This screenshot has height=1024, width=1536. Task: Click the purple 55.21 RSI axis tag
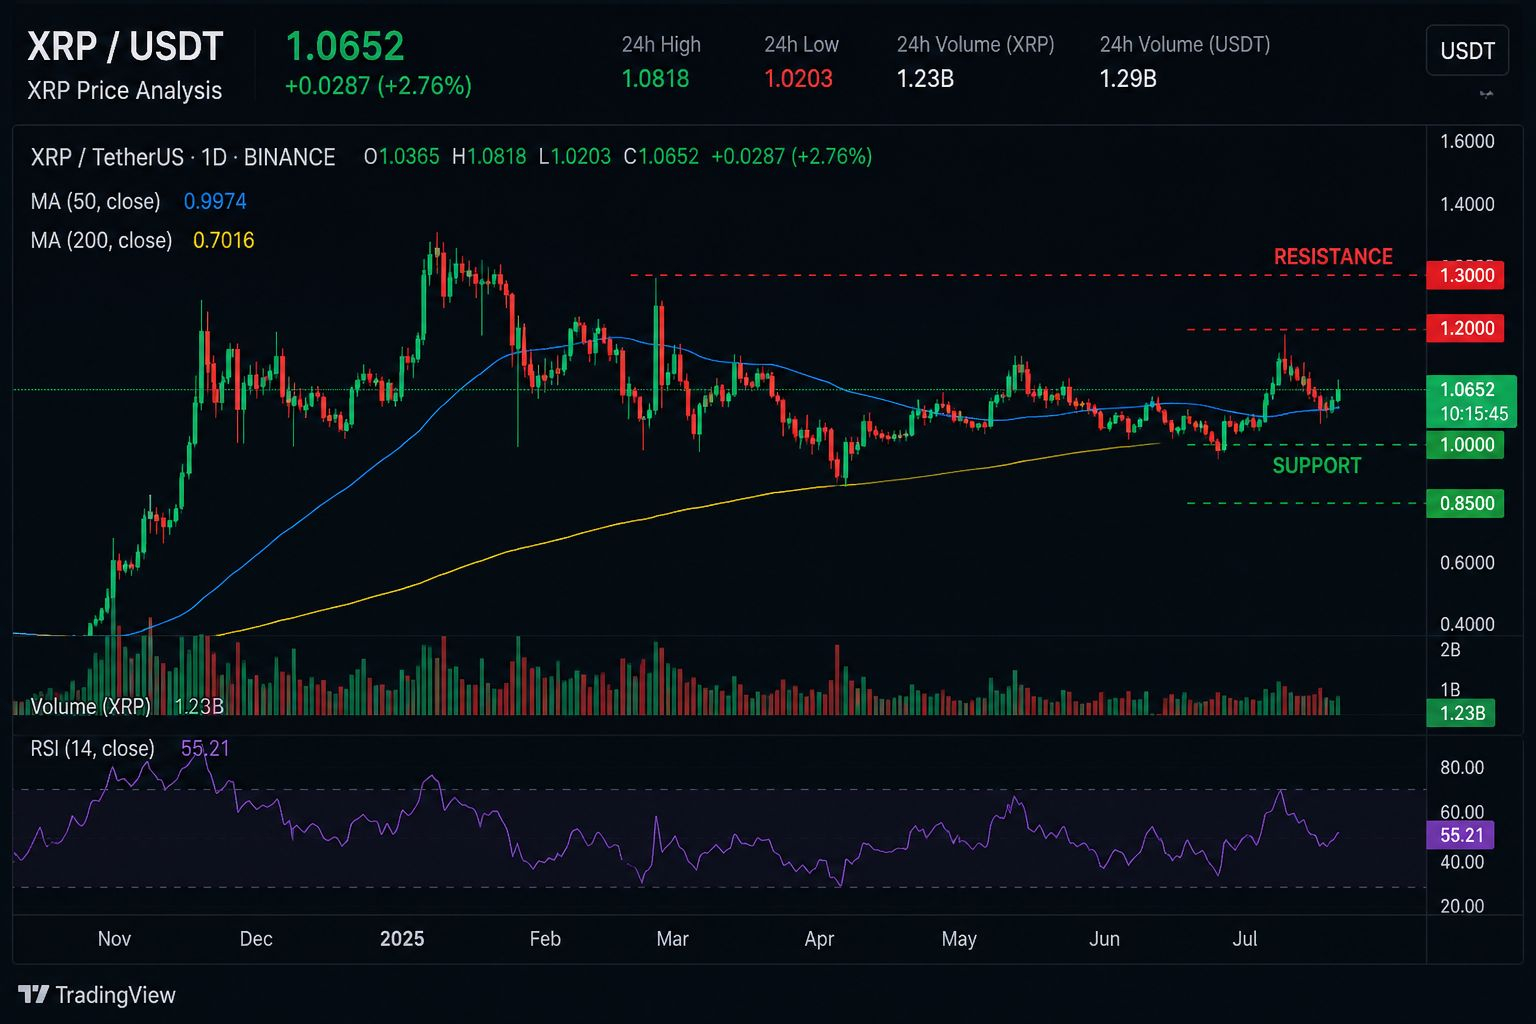click(x=1461, y=835)
